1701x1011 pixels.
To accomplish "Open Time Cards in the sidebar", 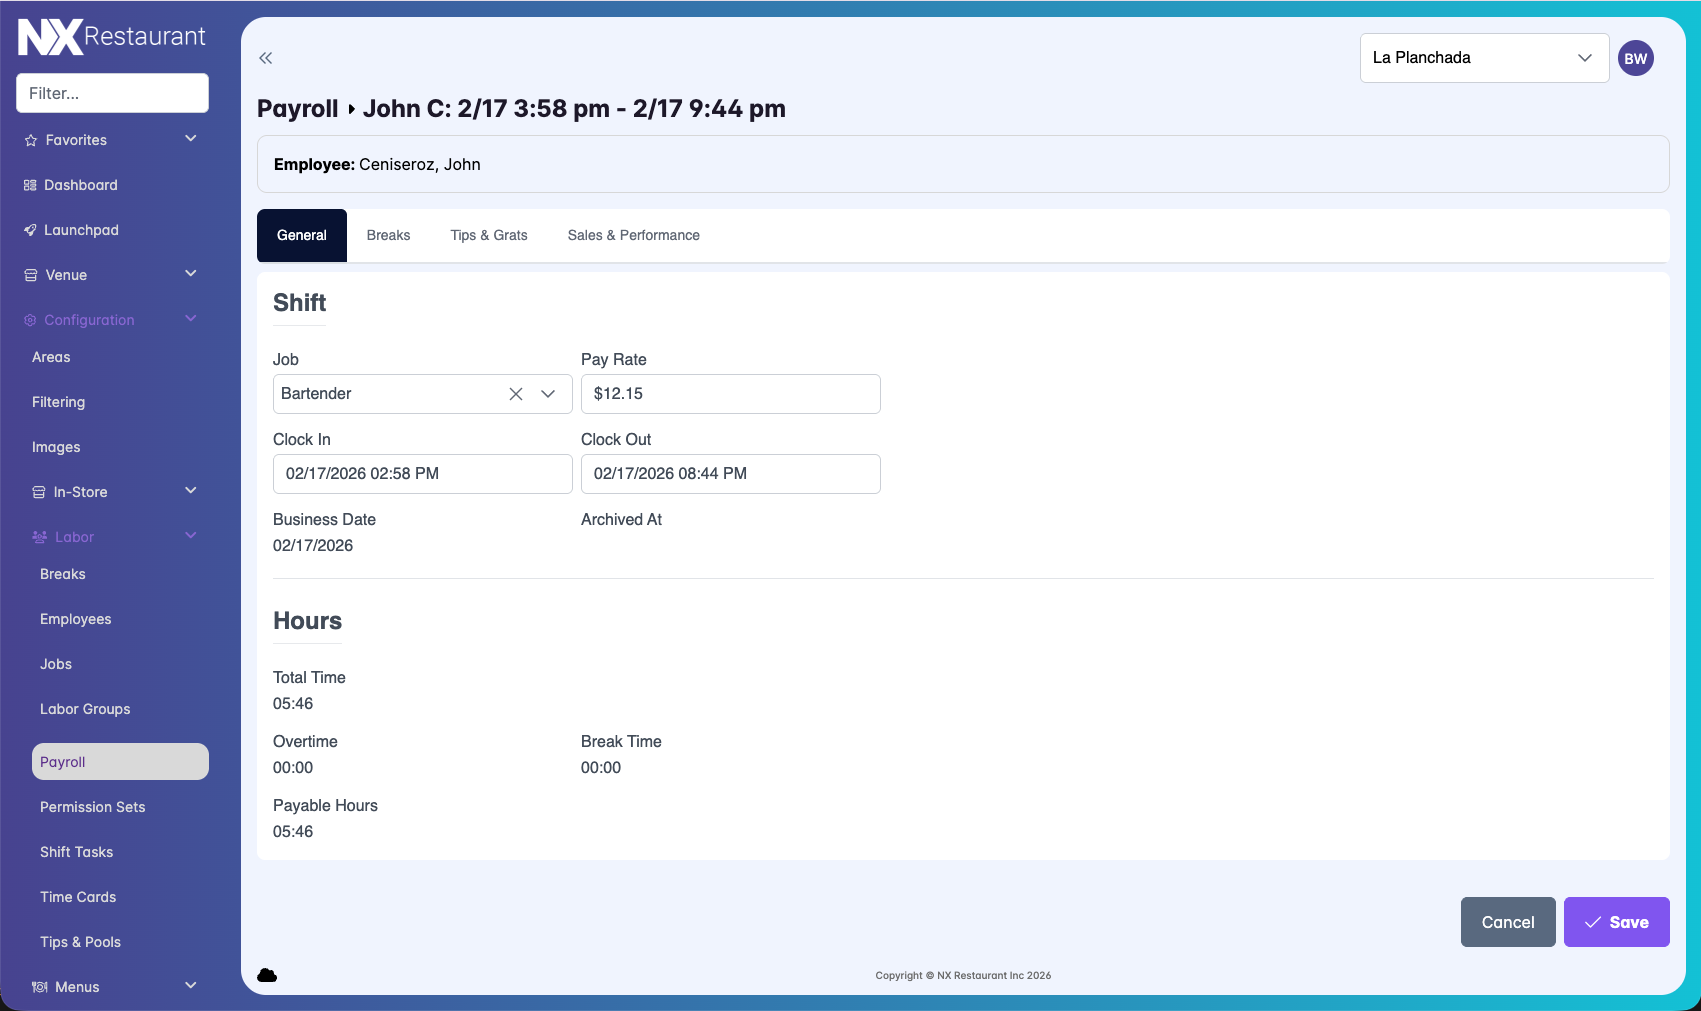I will 78,897.
